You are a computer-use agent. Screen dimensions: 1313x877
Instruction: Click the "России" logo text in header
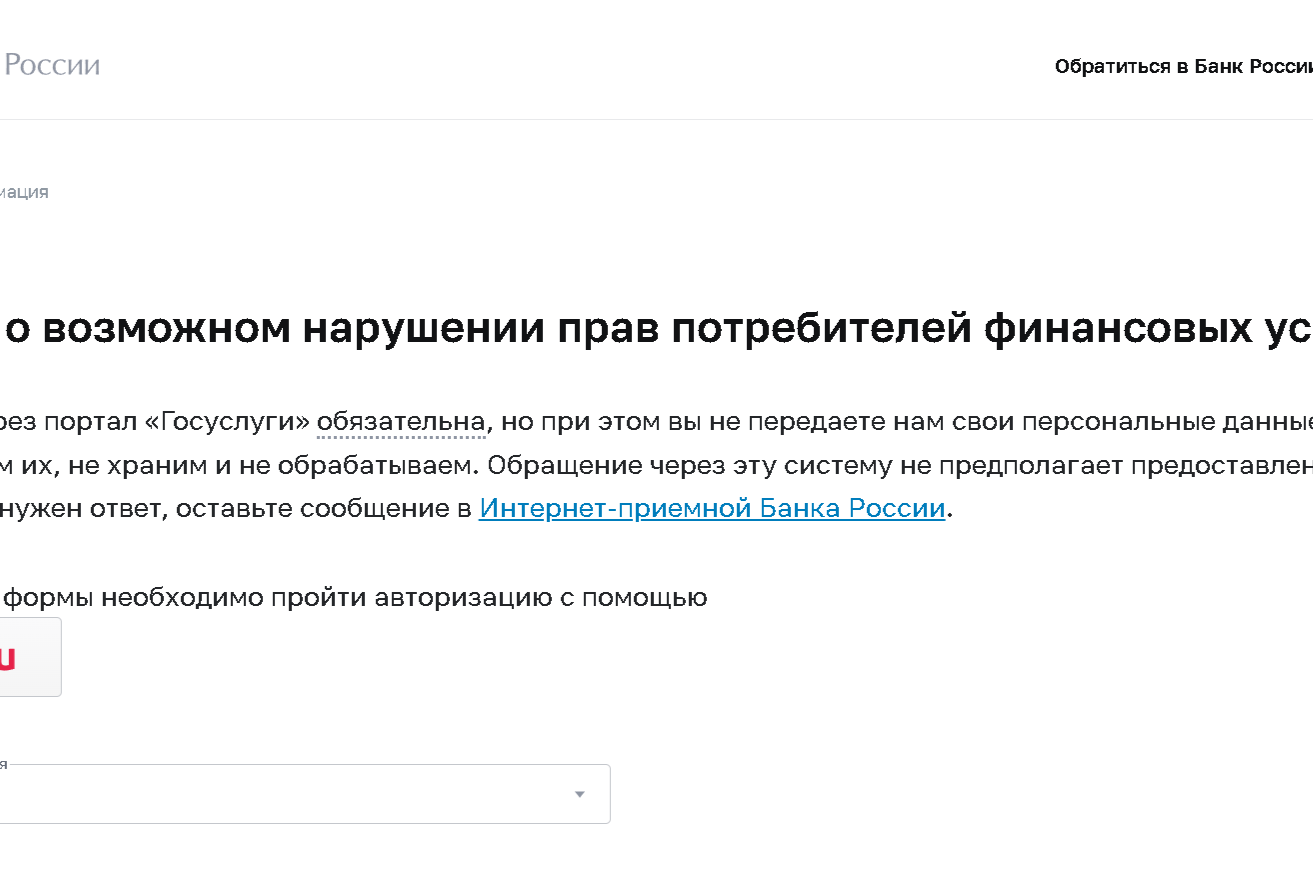(x=52, y=66)
